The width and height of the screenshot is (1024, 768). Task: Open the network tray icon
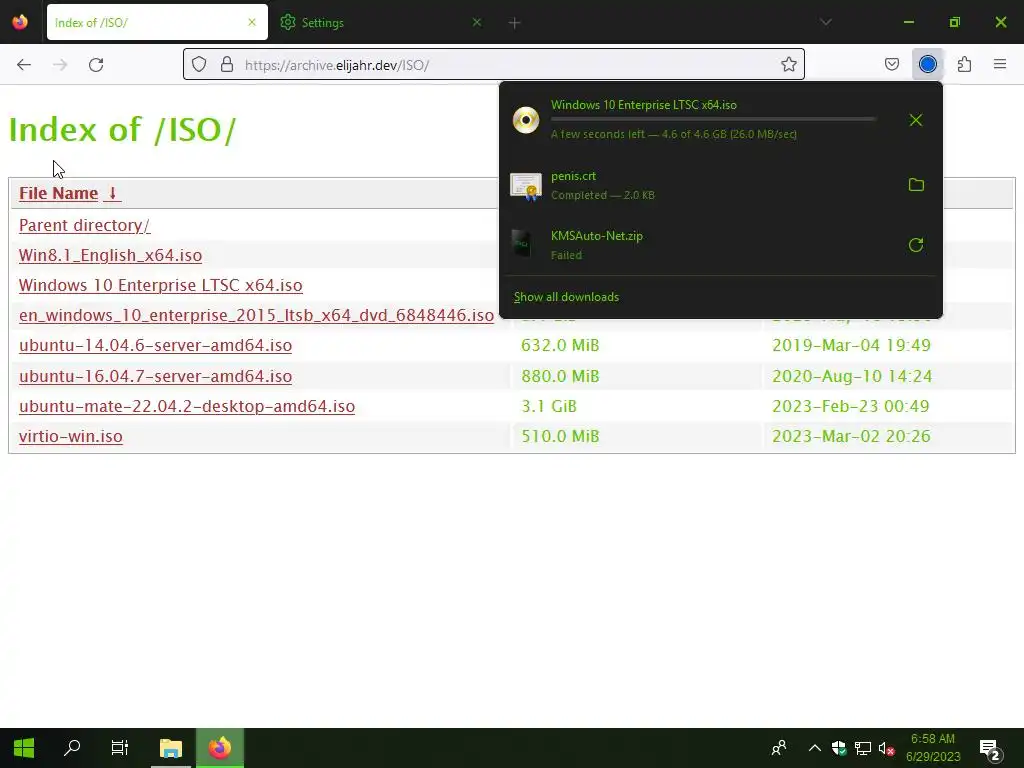click(863, 748)
